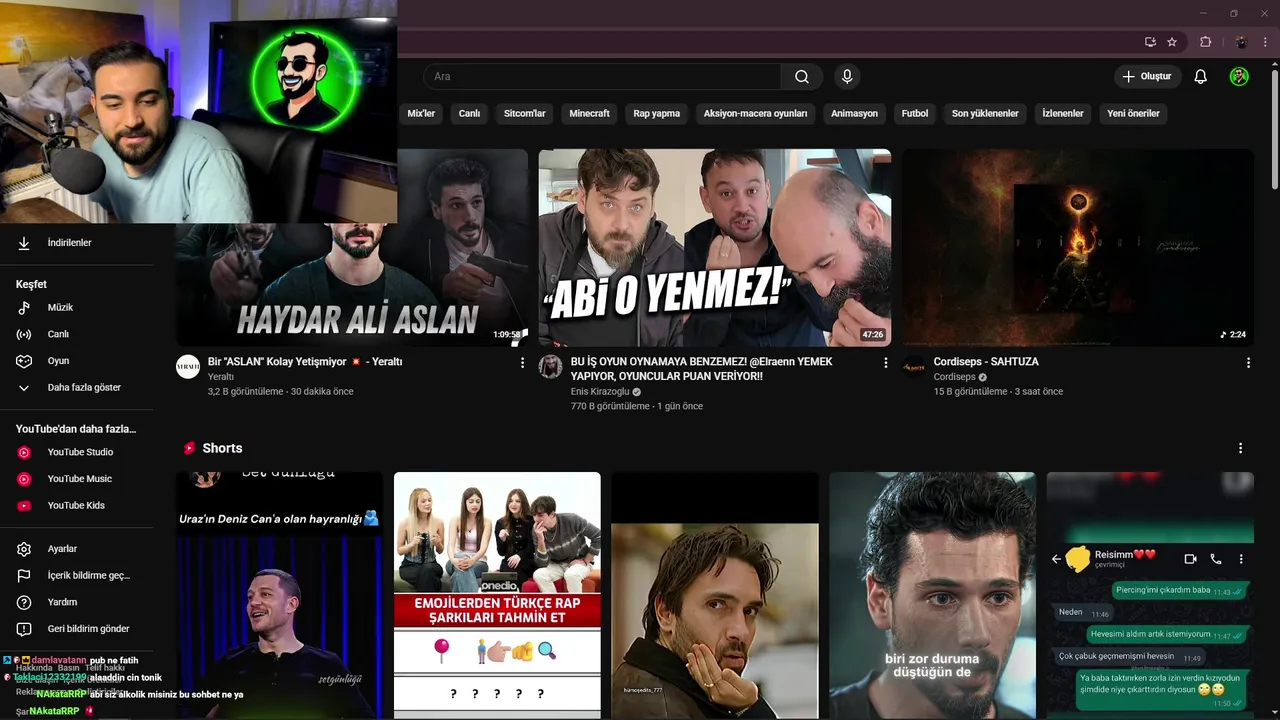This screenshot has height=720, width=1280.
Task: Click Enis Kirazoglu channel avatar
Action: (551, 367)
